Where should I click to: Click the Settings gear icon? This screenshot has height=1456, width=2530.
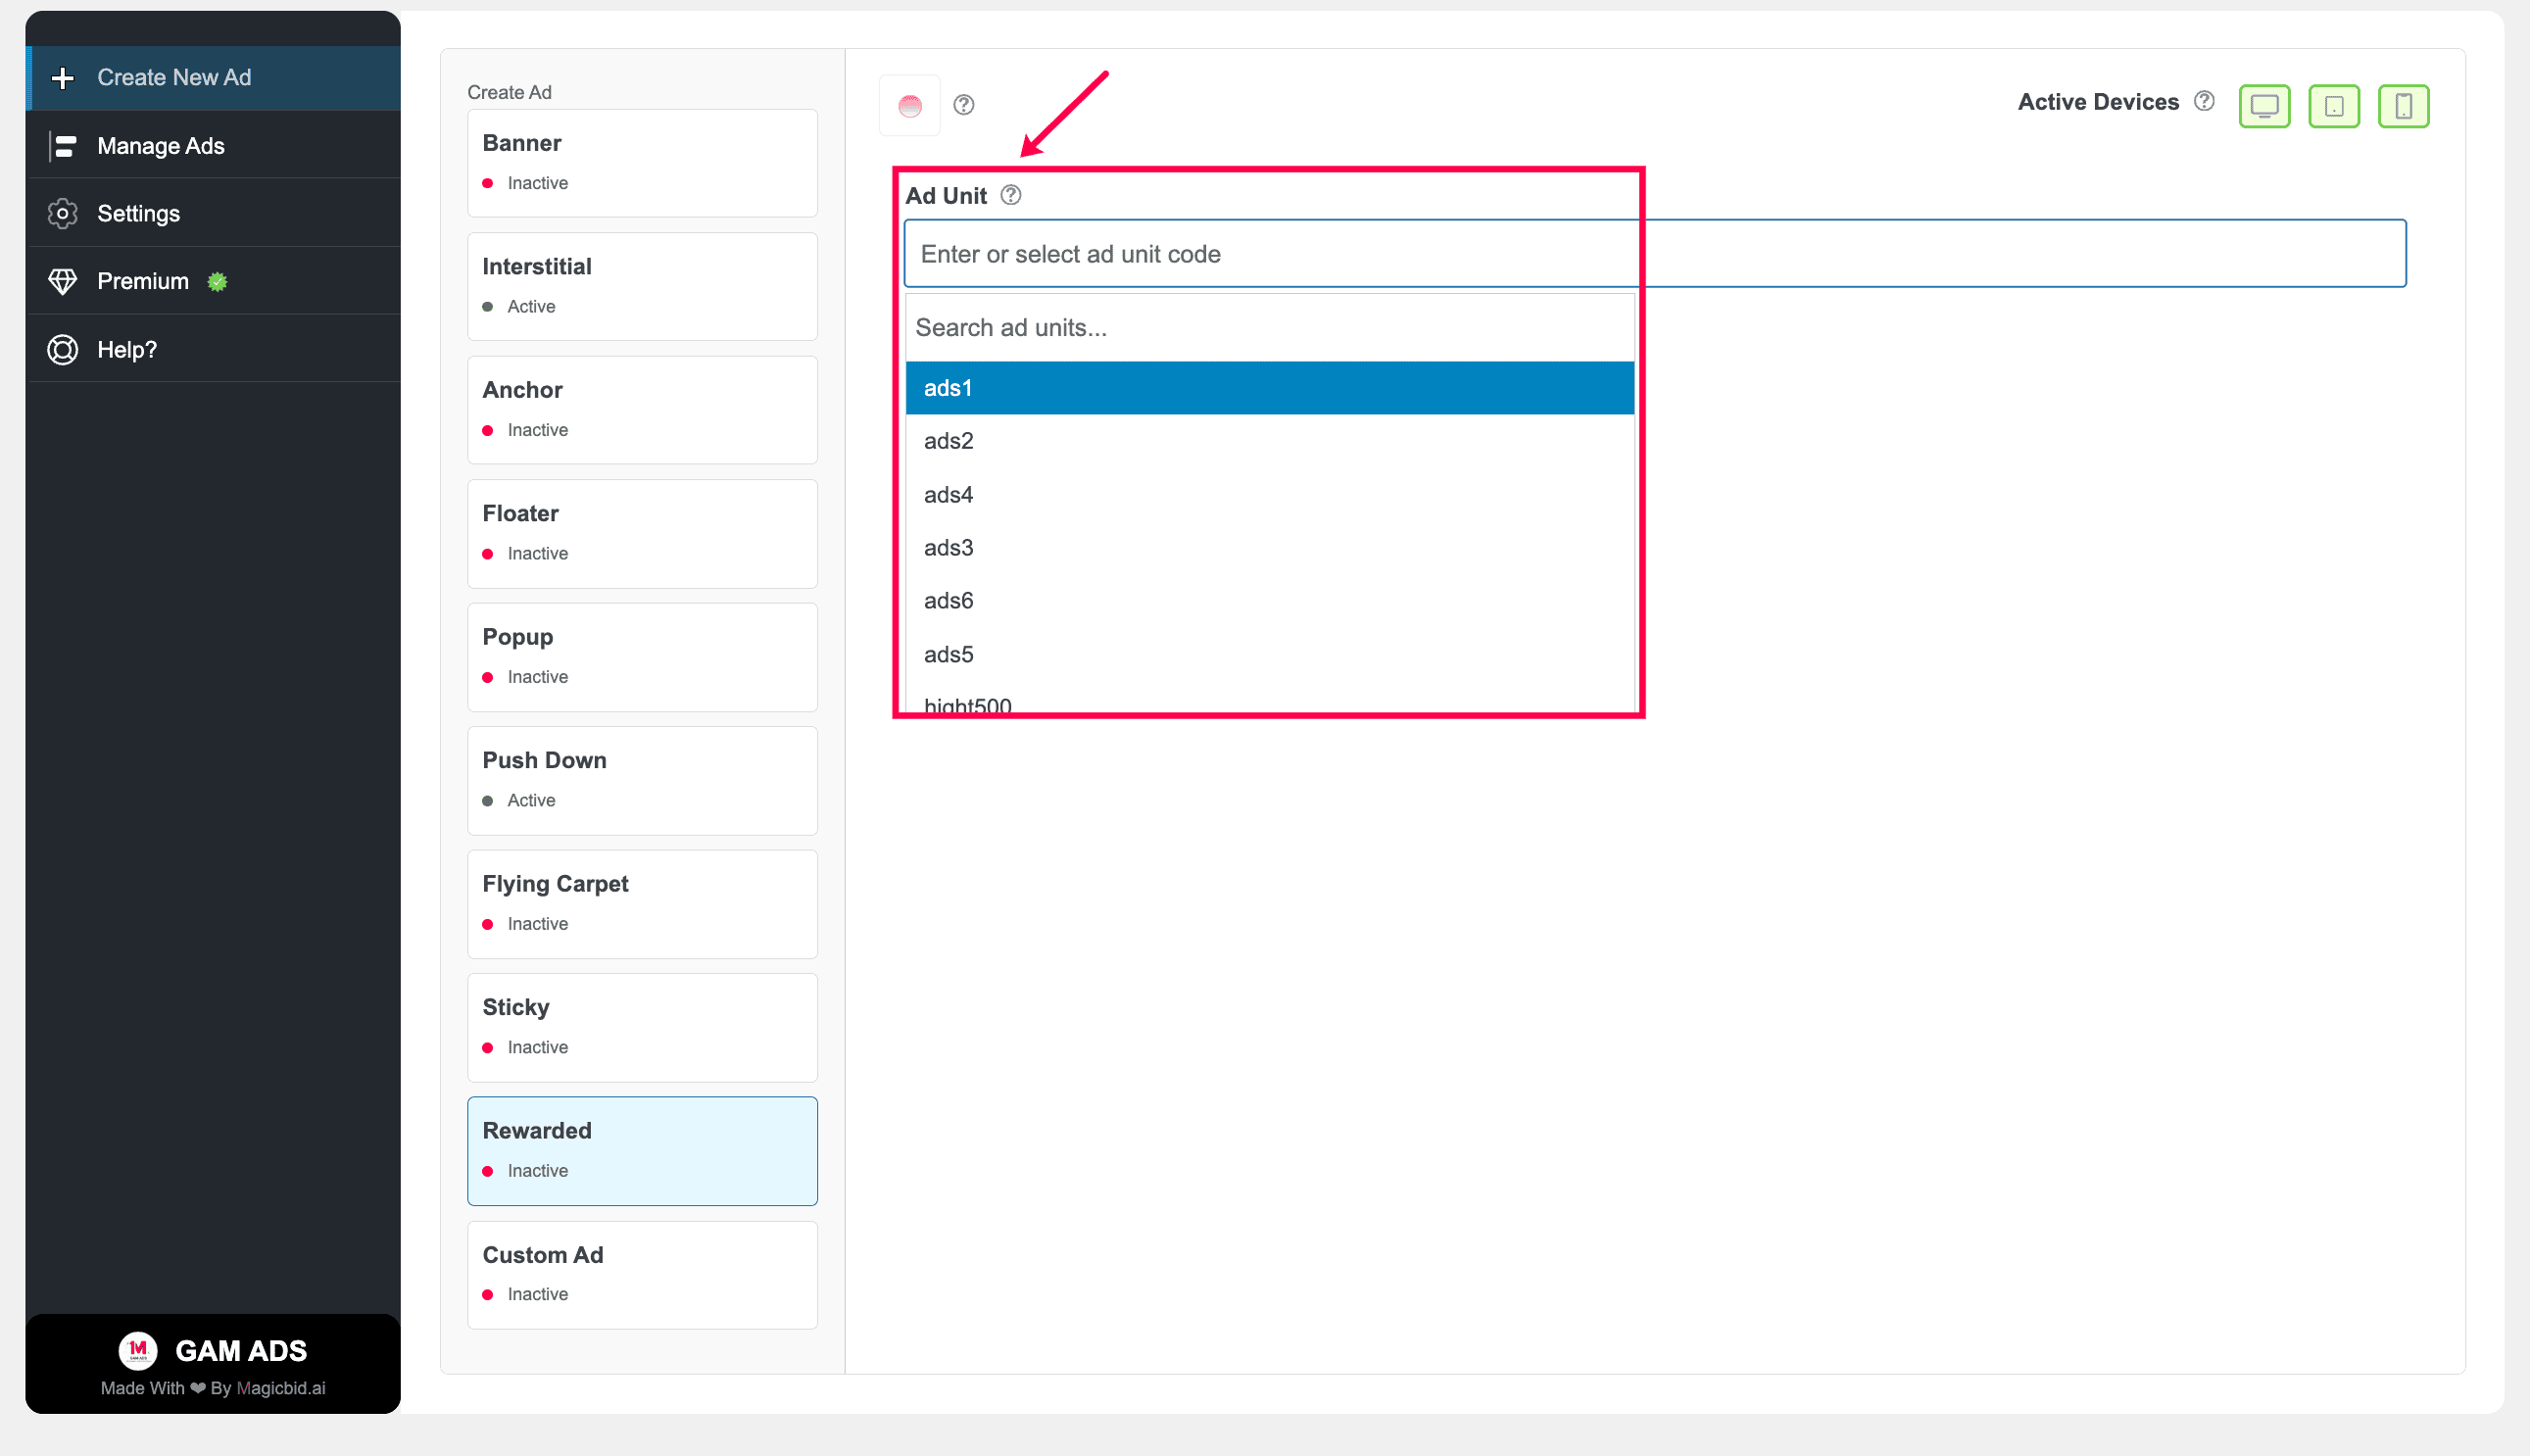click(x=62, y=214)
